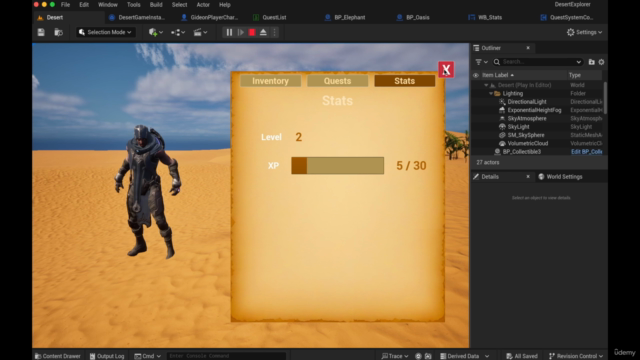Open the File menu

pos(65,4)
